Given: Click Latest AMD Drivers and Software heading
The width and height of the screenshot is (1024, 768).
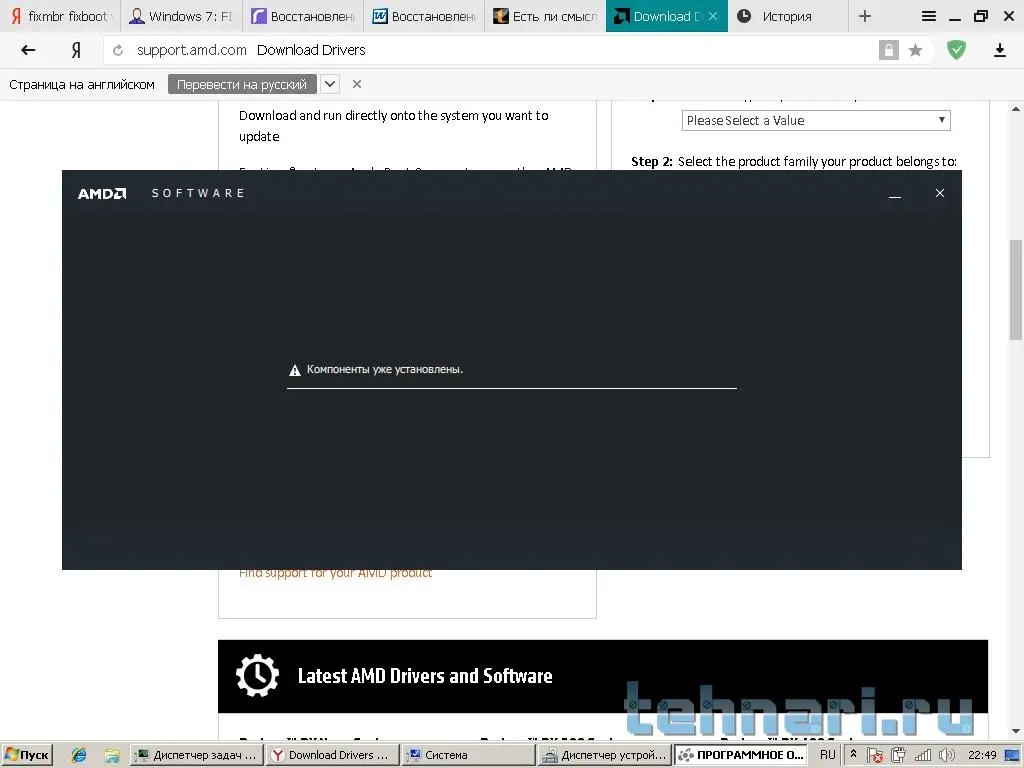Looking at the screenshot, I should (425, 676).
